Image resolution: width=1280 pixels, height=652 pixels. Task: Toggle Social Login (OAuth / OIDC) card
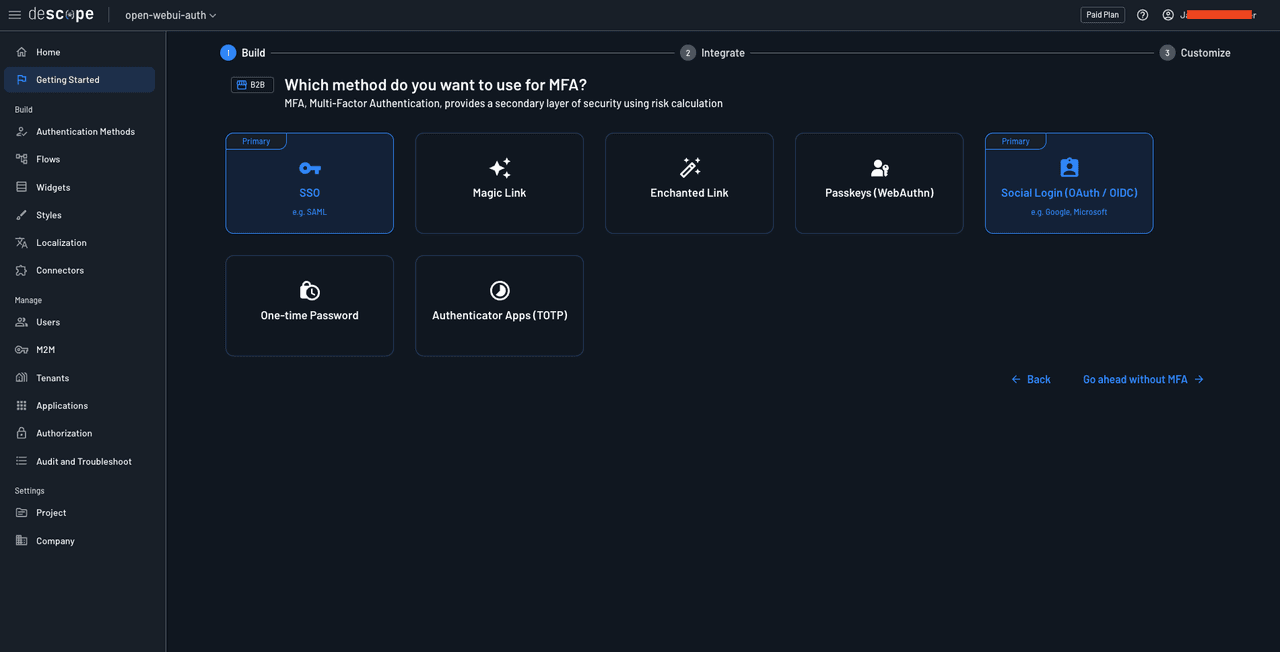click(1069, 183)
